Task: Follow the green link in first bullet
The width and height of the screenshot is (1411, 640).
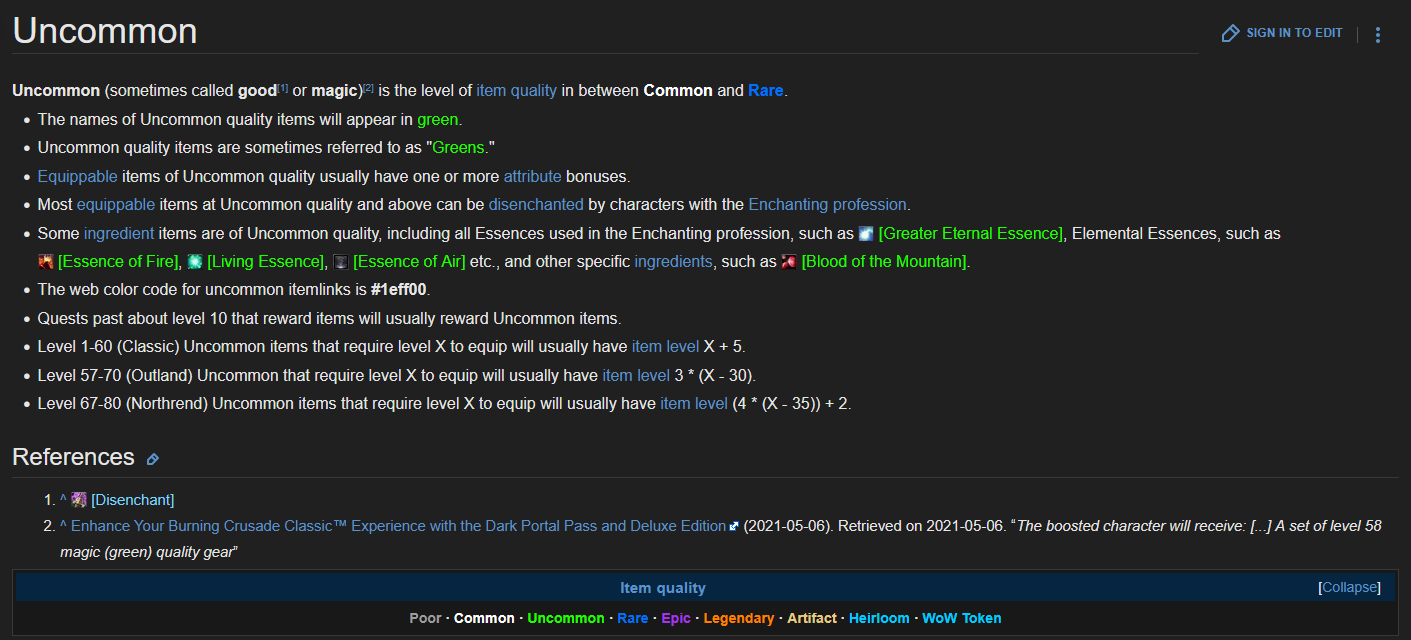Action: pos(438,119)
